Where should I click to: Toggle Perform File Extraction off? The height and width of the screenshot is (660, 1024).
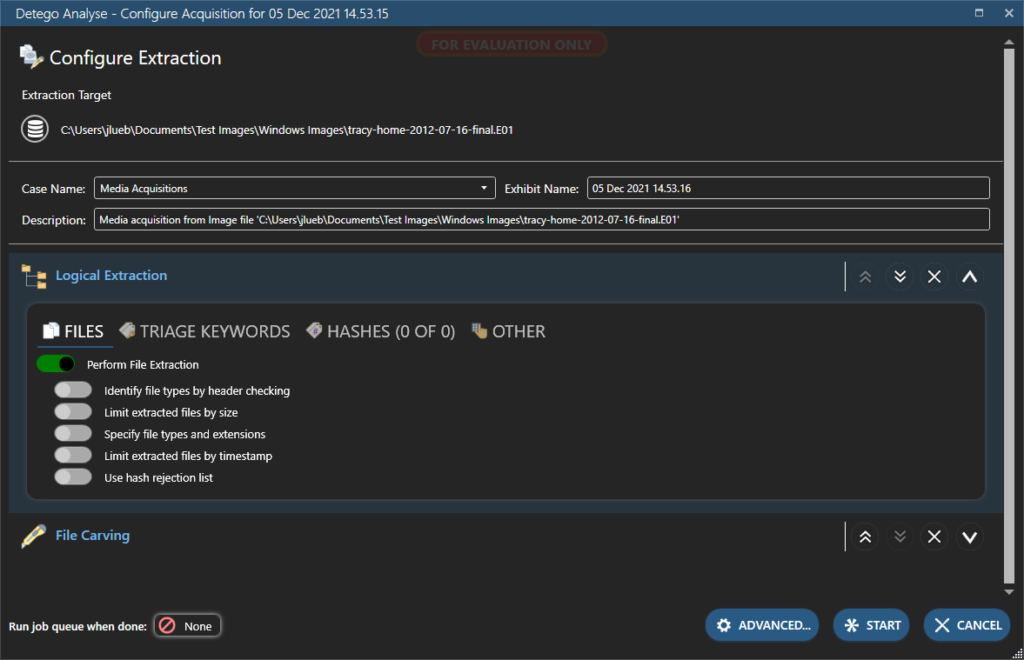click(56, 364)
